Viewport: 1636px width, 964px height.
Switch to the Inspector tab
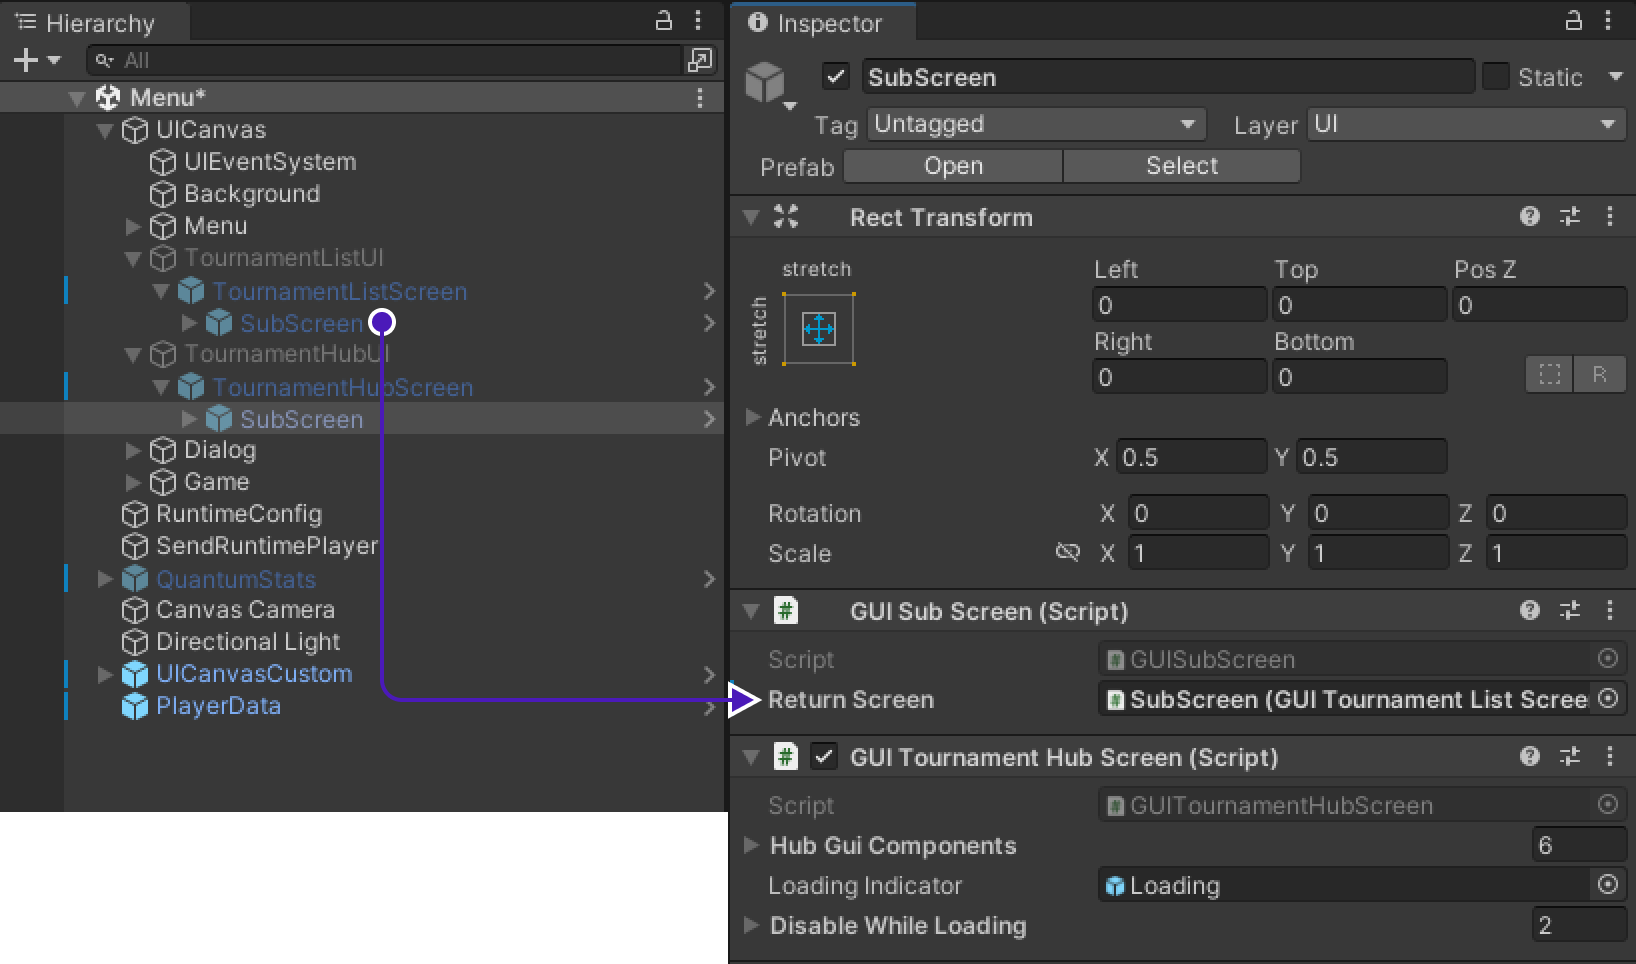[816, 23]
